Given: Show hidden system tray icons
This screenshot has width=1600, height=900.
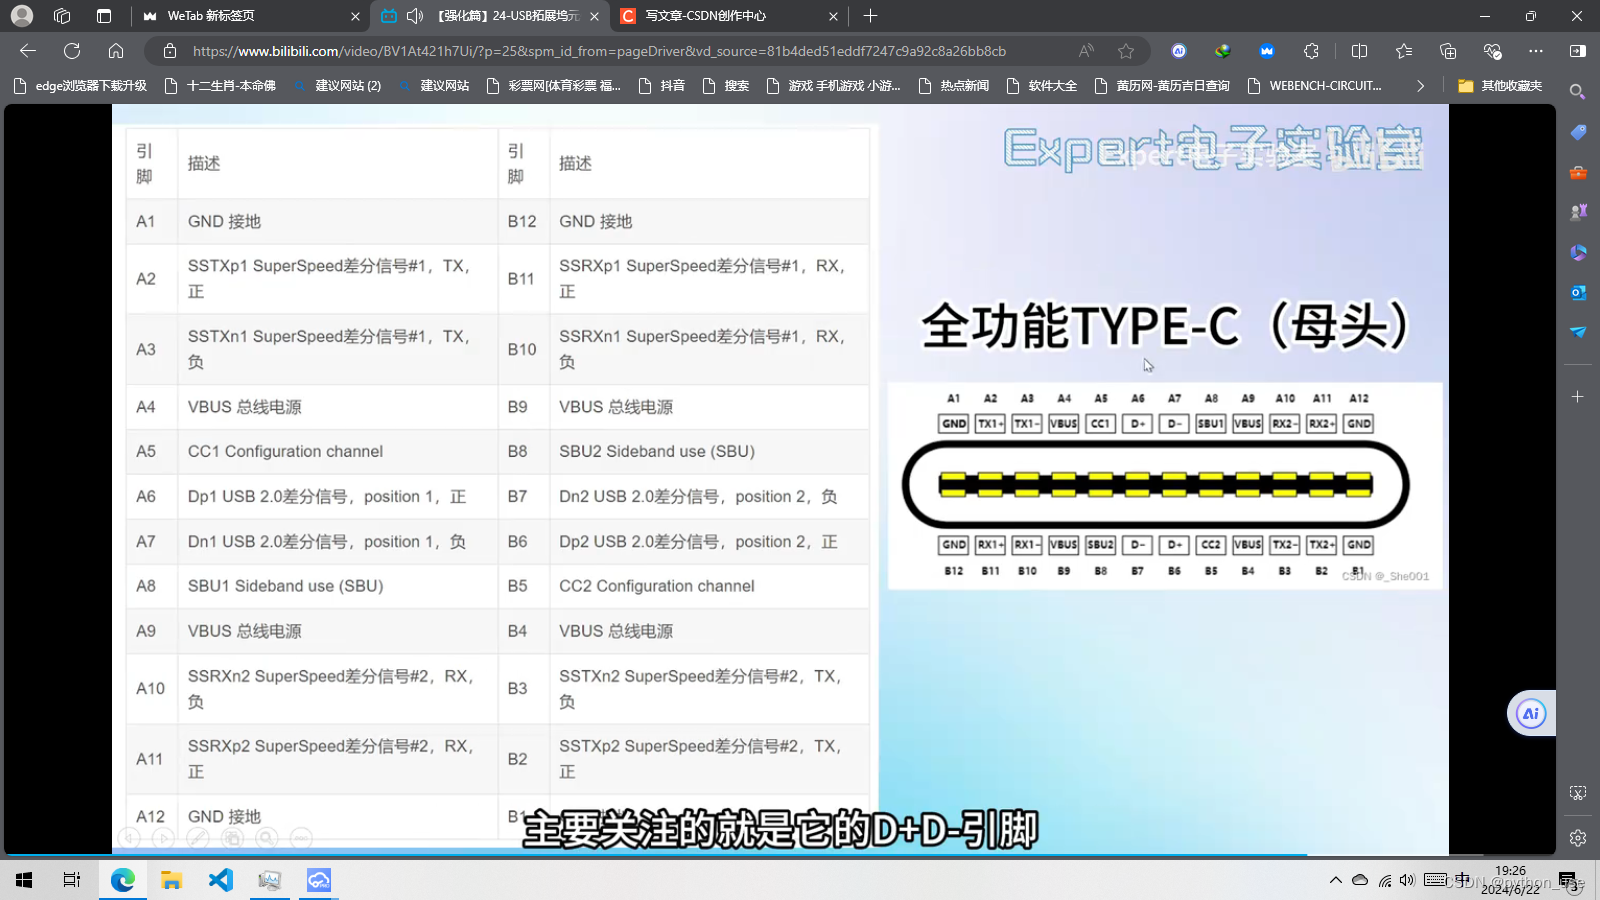Looking at the screenshot, I should (1335, 880).
